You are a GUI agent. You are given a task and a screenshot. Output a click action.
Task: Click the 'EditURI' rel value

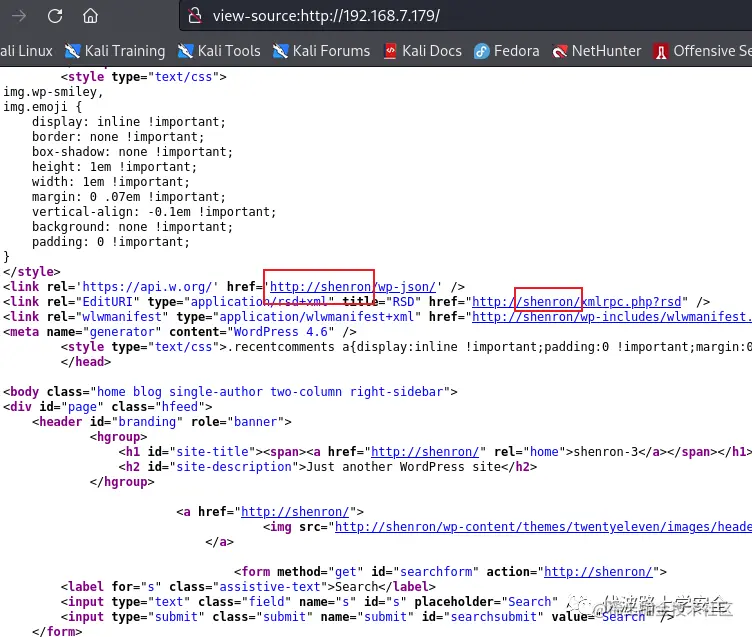[107, 302]
